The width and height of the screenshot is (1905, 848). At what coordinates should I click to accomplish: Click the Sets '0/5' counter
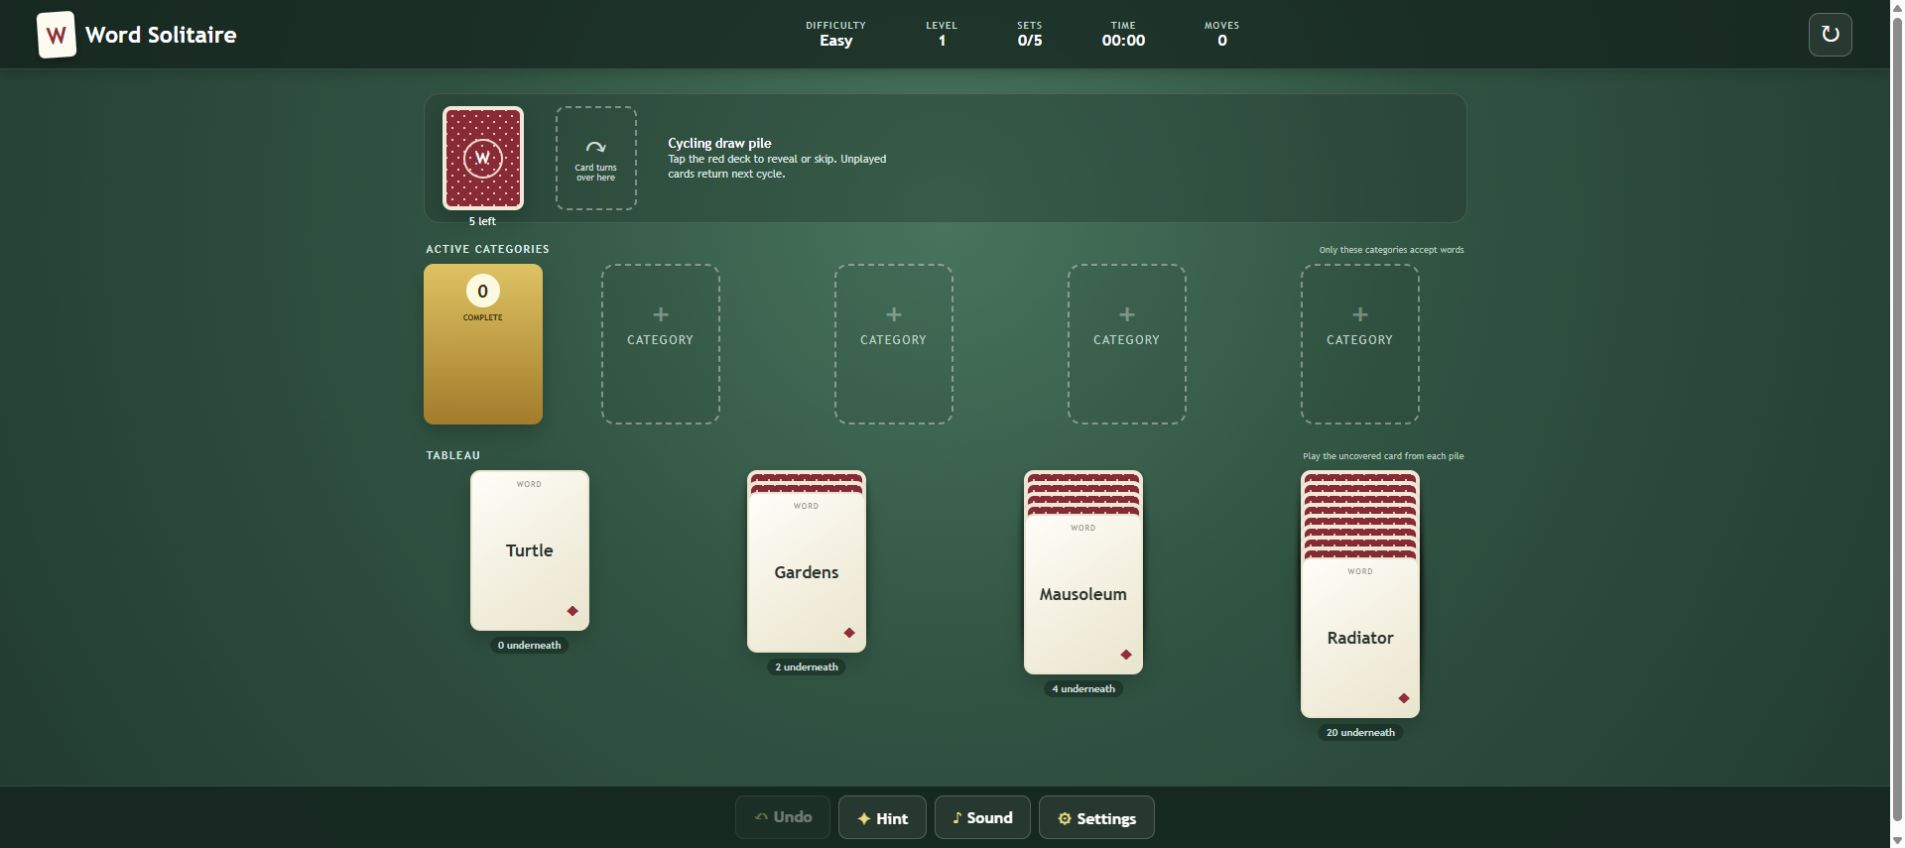pos(1030,41)
